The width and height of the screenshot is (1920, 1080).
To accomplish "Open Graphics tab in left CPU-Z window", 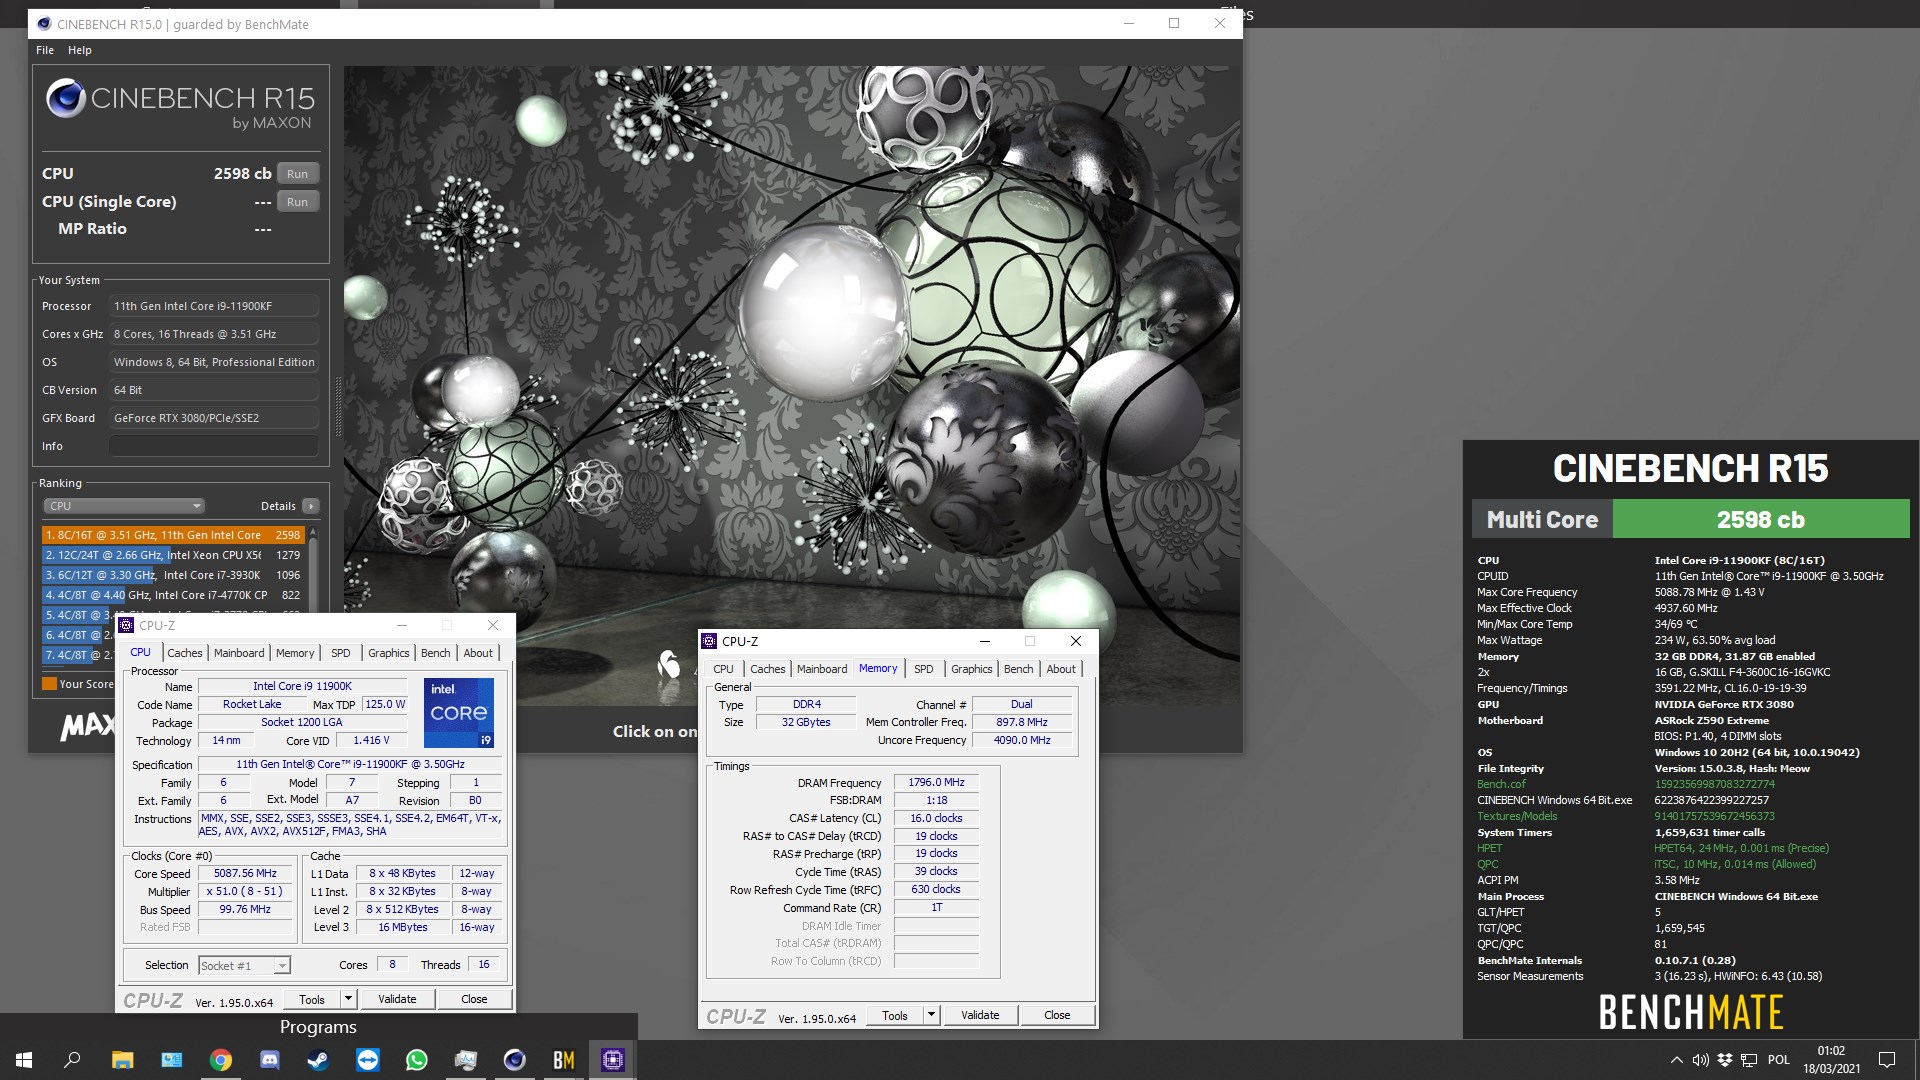I will click(x=389, y=653).
